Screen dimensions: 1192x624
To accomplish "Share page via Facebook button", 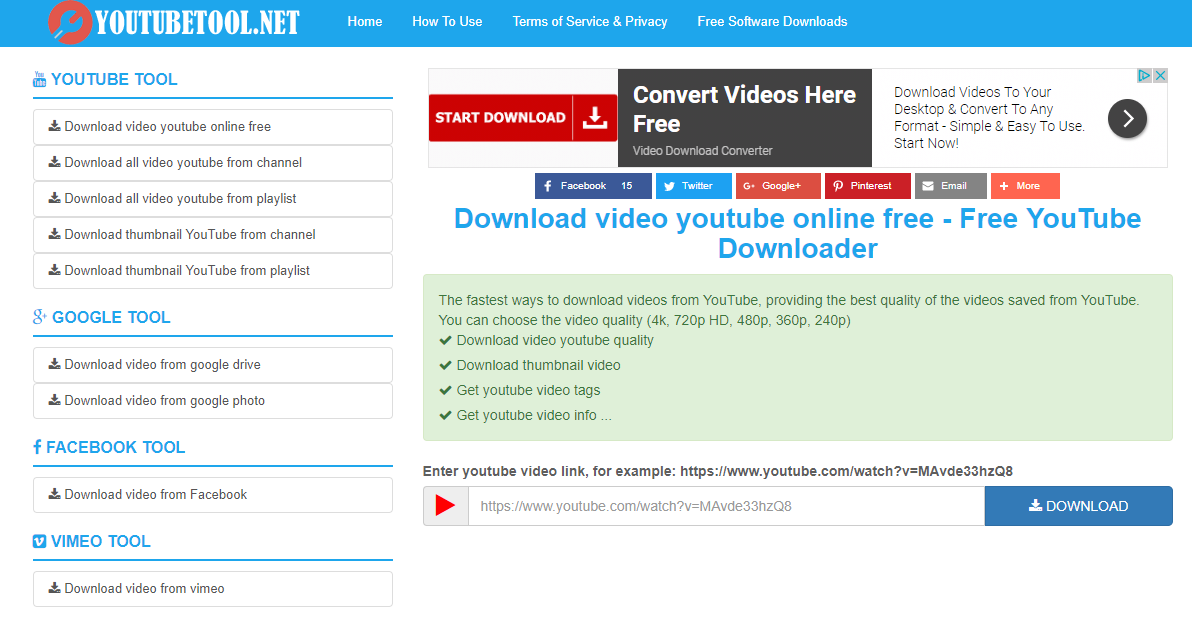I will [592, 186].
